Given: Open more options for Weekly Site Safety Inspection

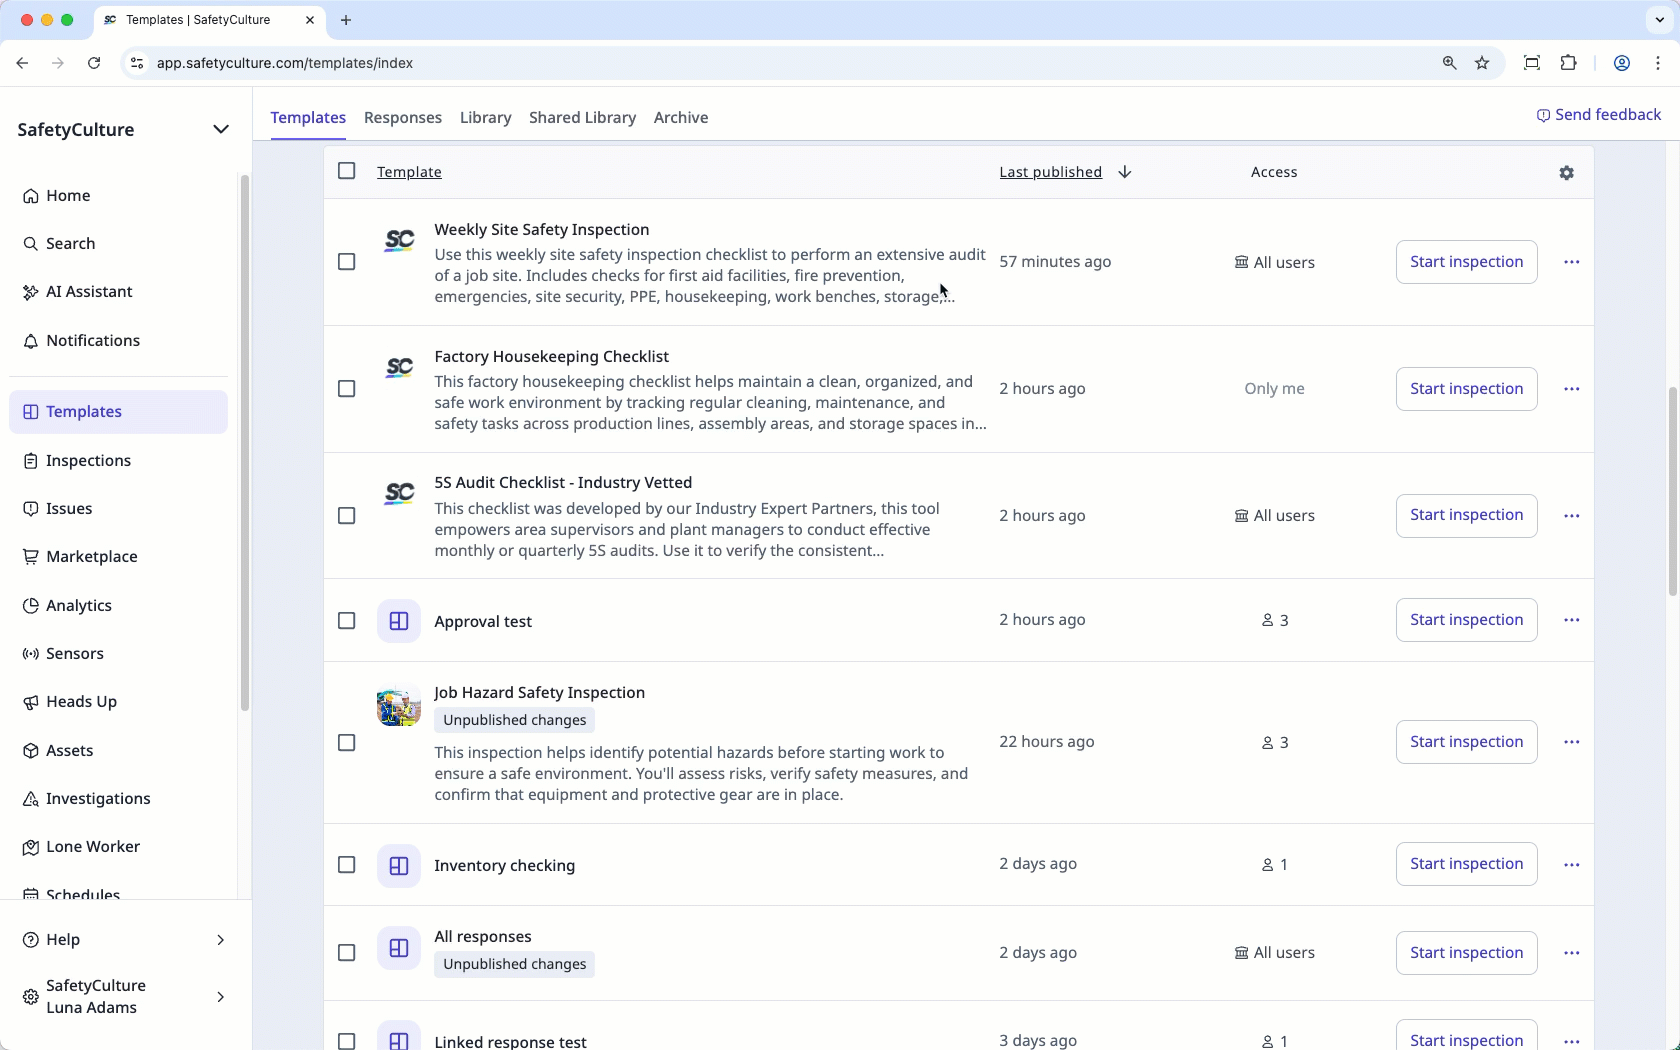Looking at the screenshot, I should (x=1571, y=262).
